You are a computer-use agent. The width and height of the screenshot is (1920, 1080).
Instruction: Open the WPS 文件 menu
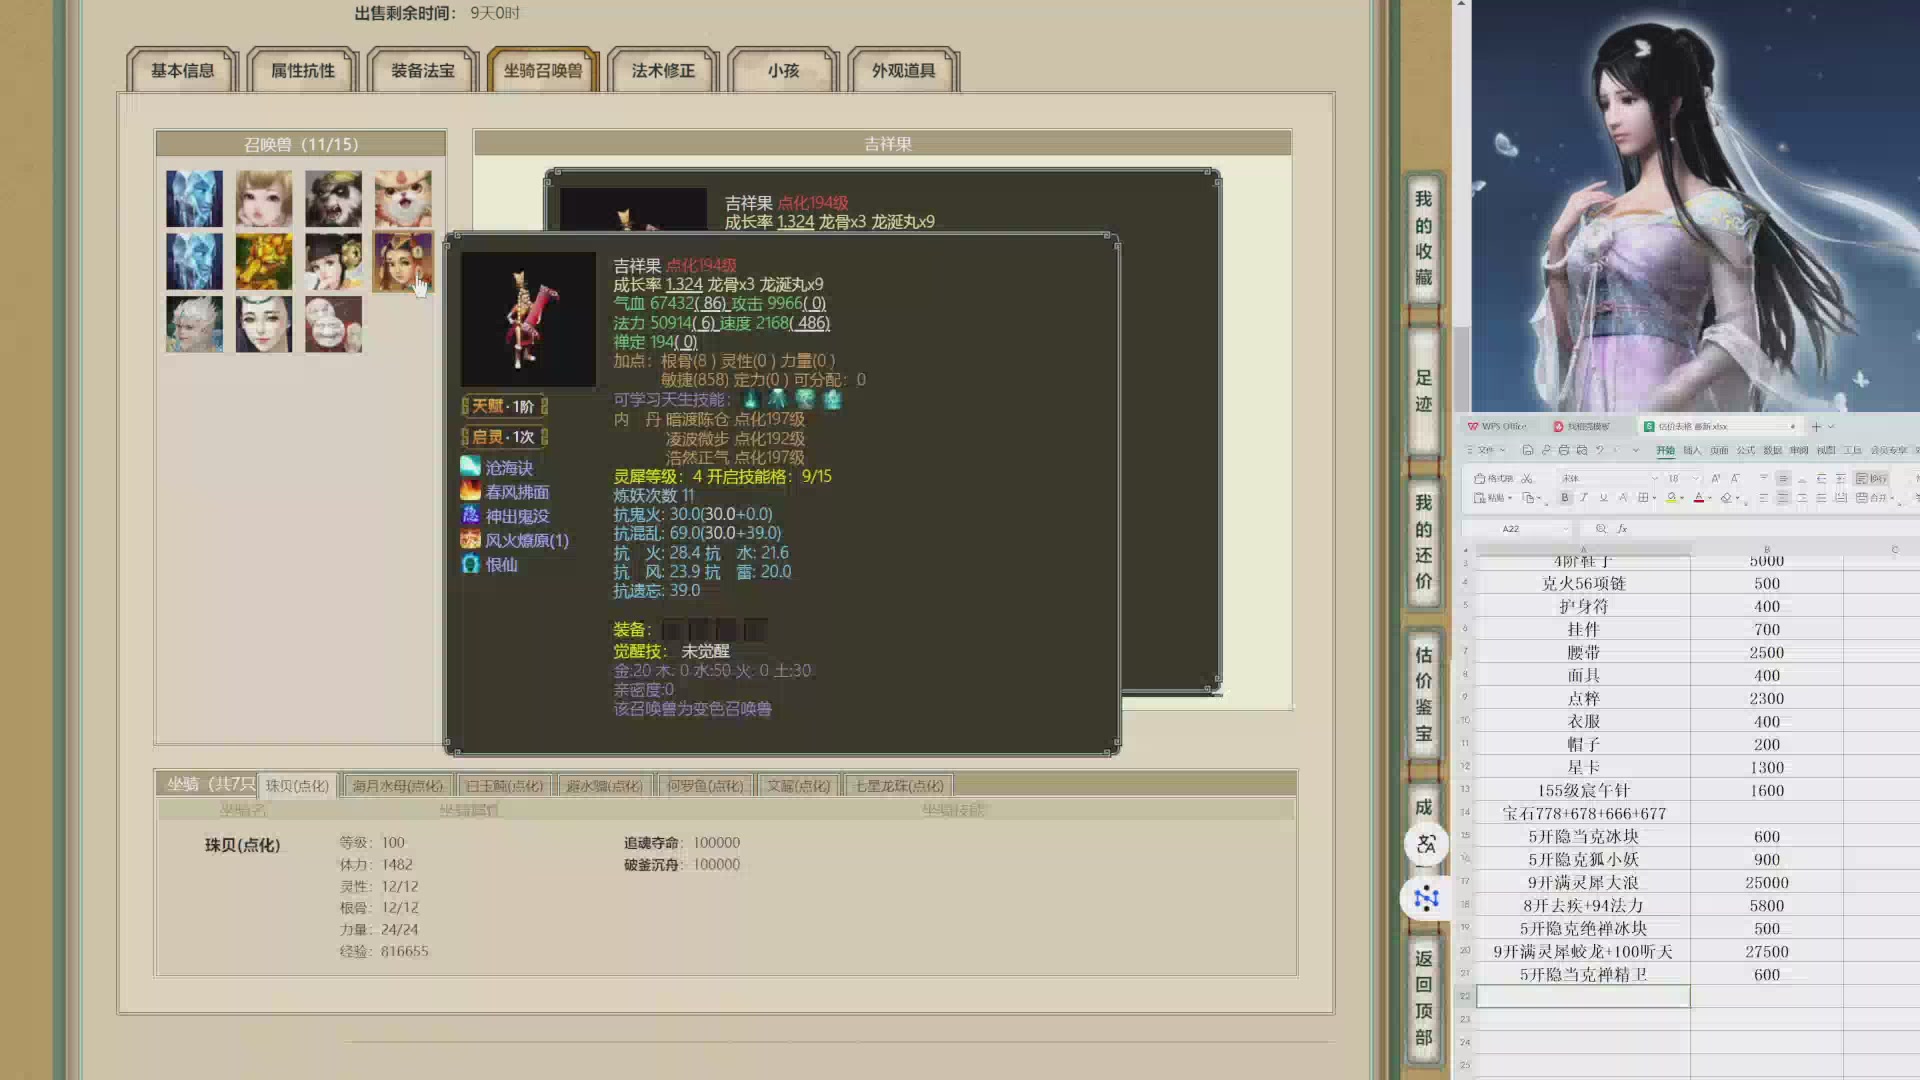1485,450
